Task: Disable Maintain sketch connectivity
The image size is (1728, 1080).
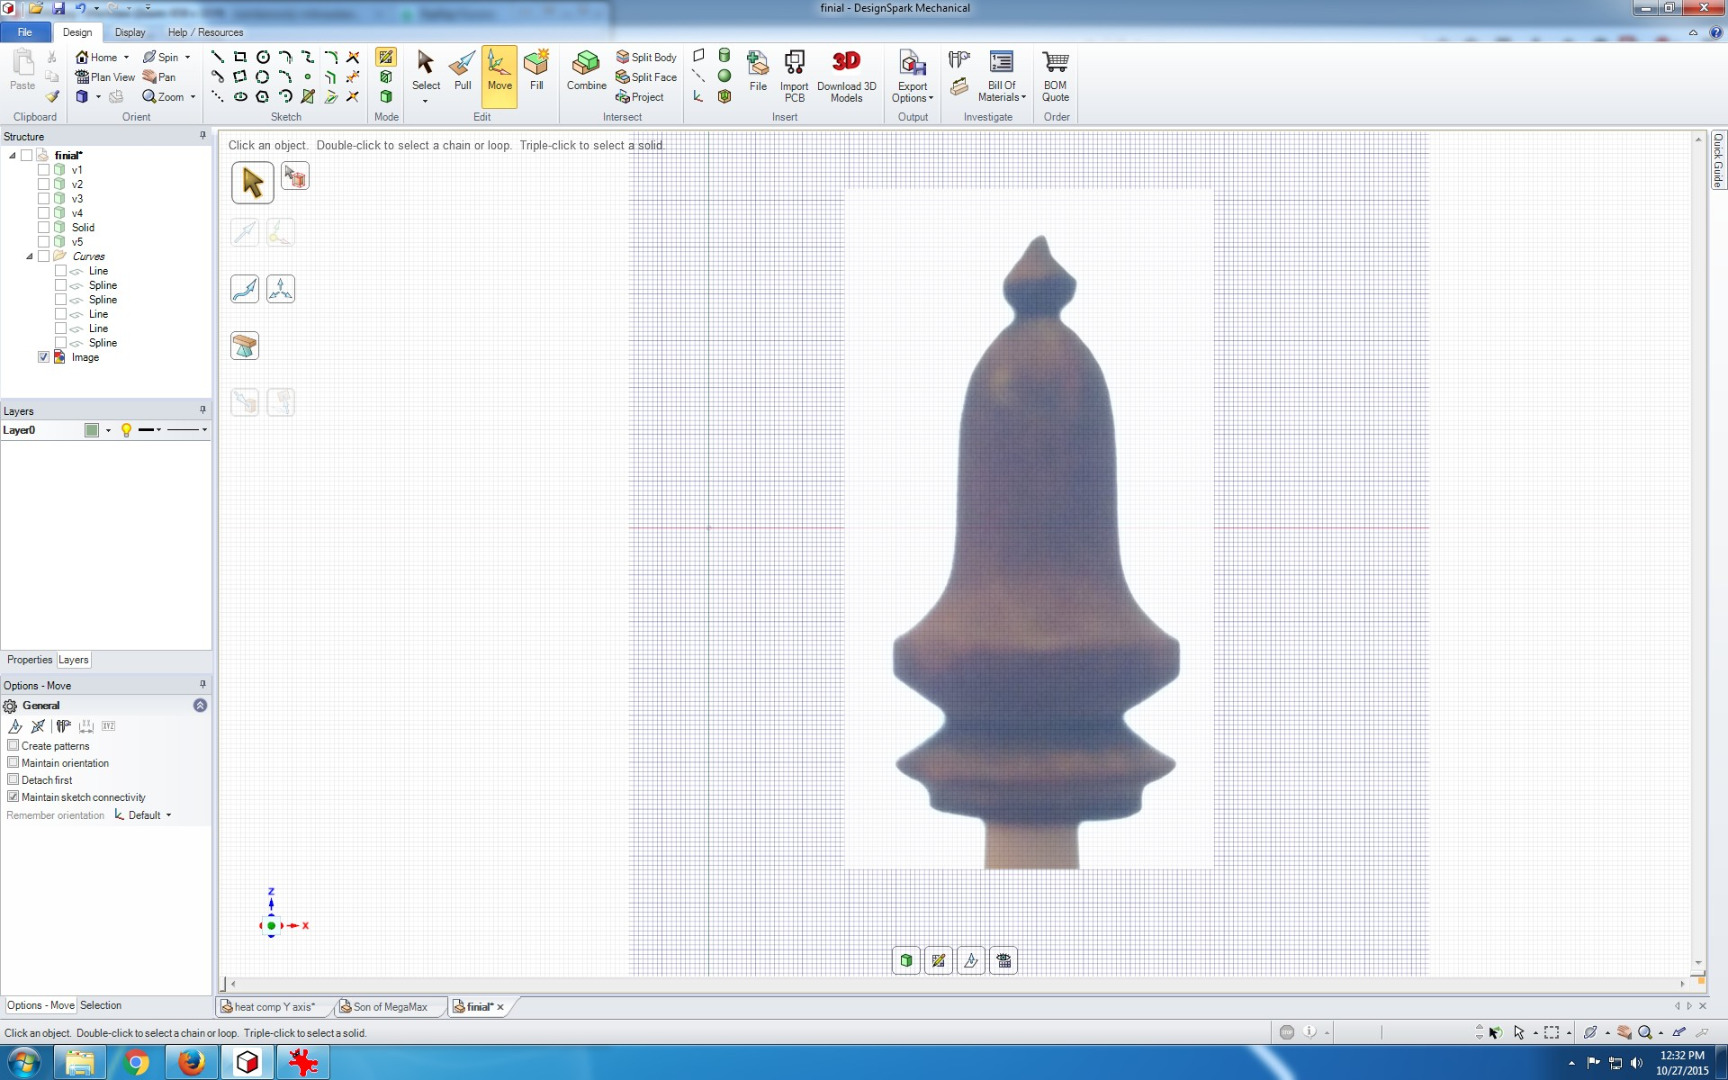Action: click(x=13, y=796)
